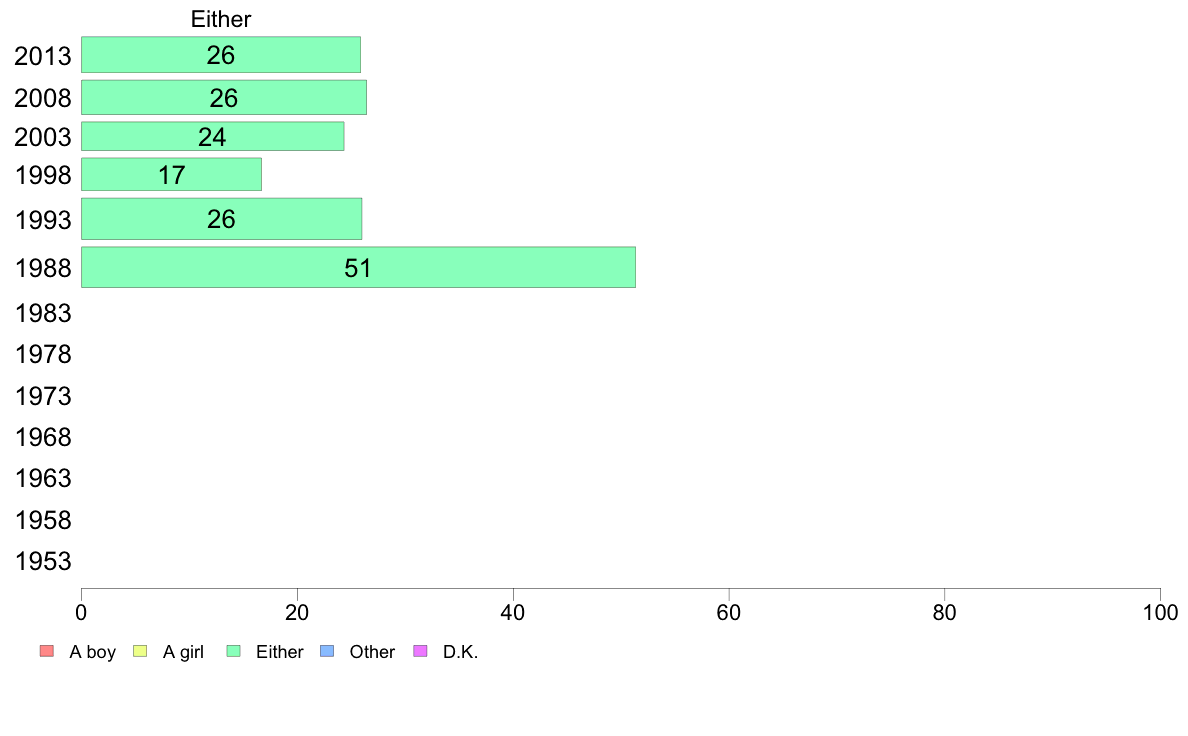1188x736 pixels.
Task: Click the red A boy legend swatch
Action: pos(47,651)
